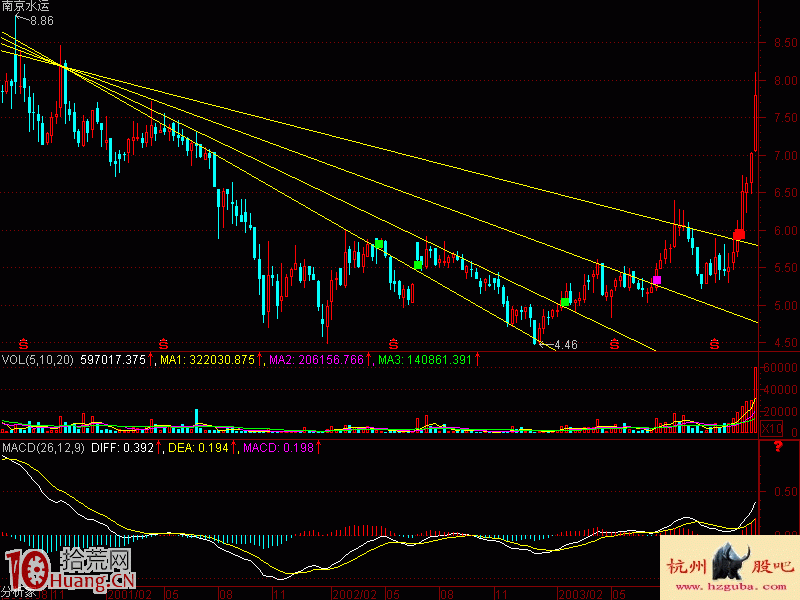The image size is (800, 600).
Task: Click the 2001/02 date axis label
Action: pyautogui.click(x=130, y=594)
